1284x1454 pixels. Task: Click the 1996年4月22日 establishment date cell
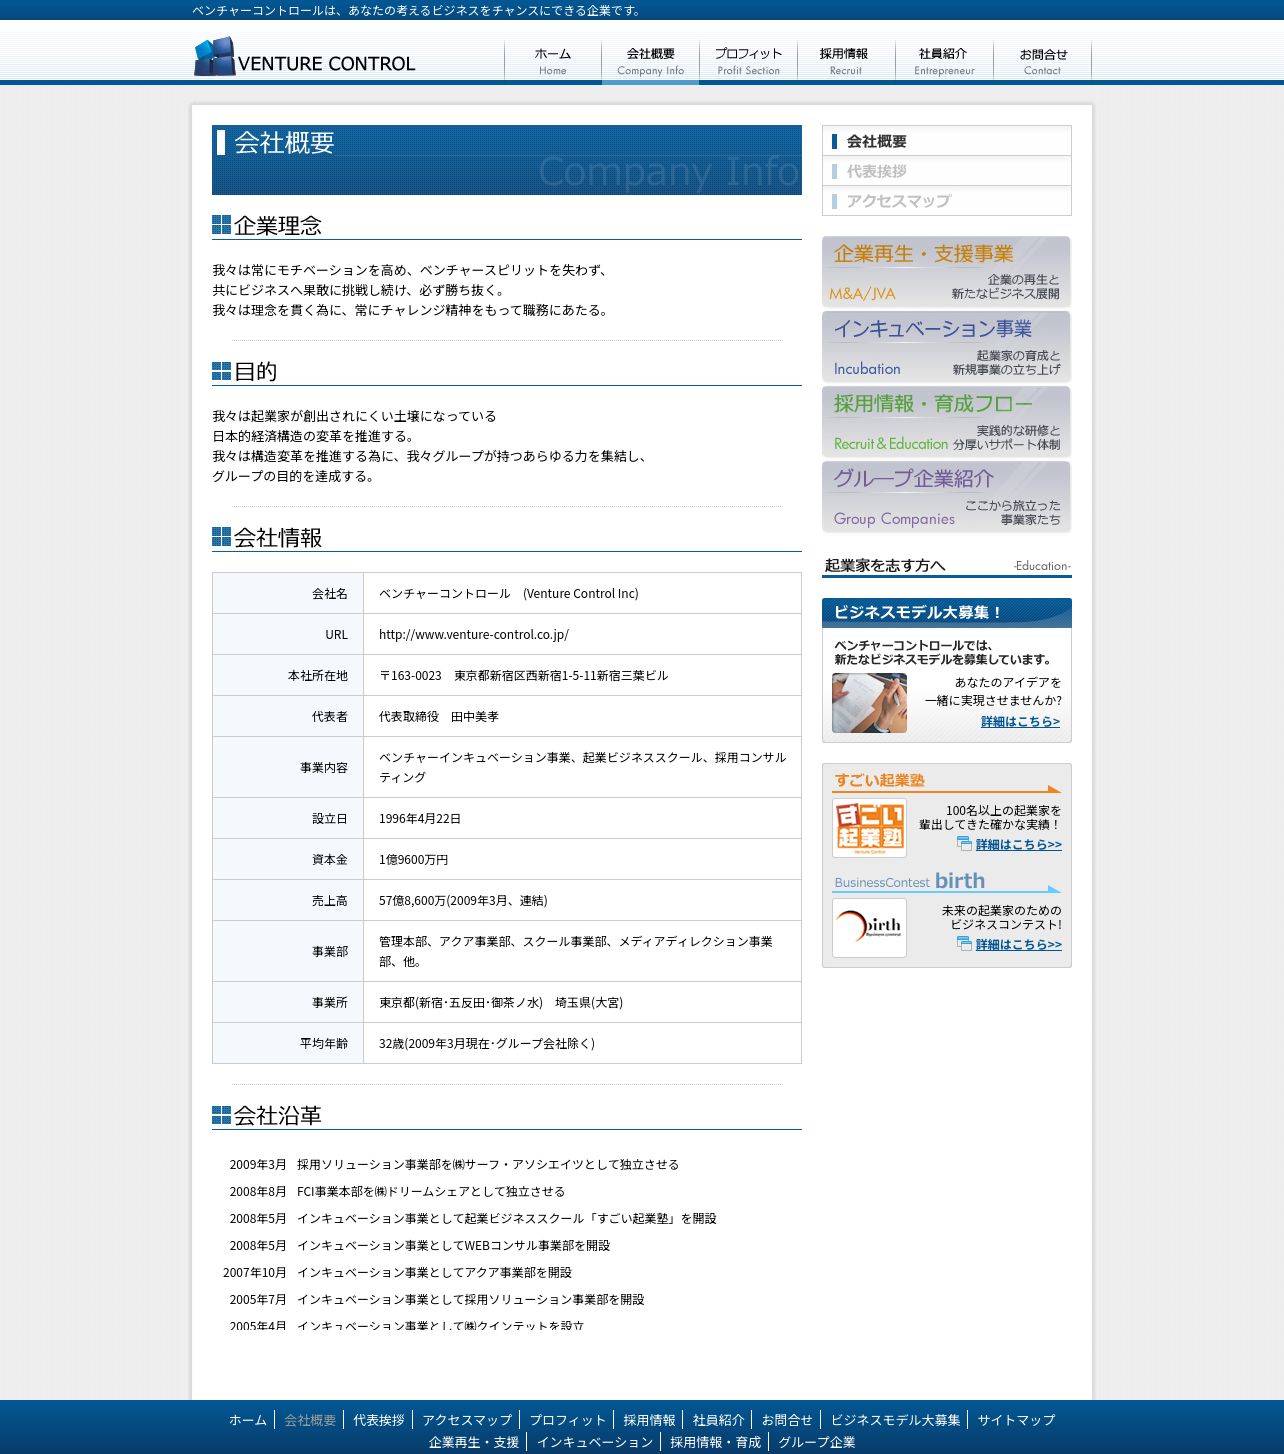tap(582, 818)
